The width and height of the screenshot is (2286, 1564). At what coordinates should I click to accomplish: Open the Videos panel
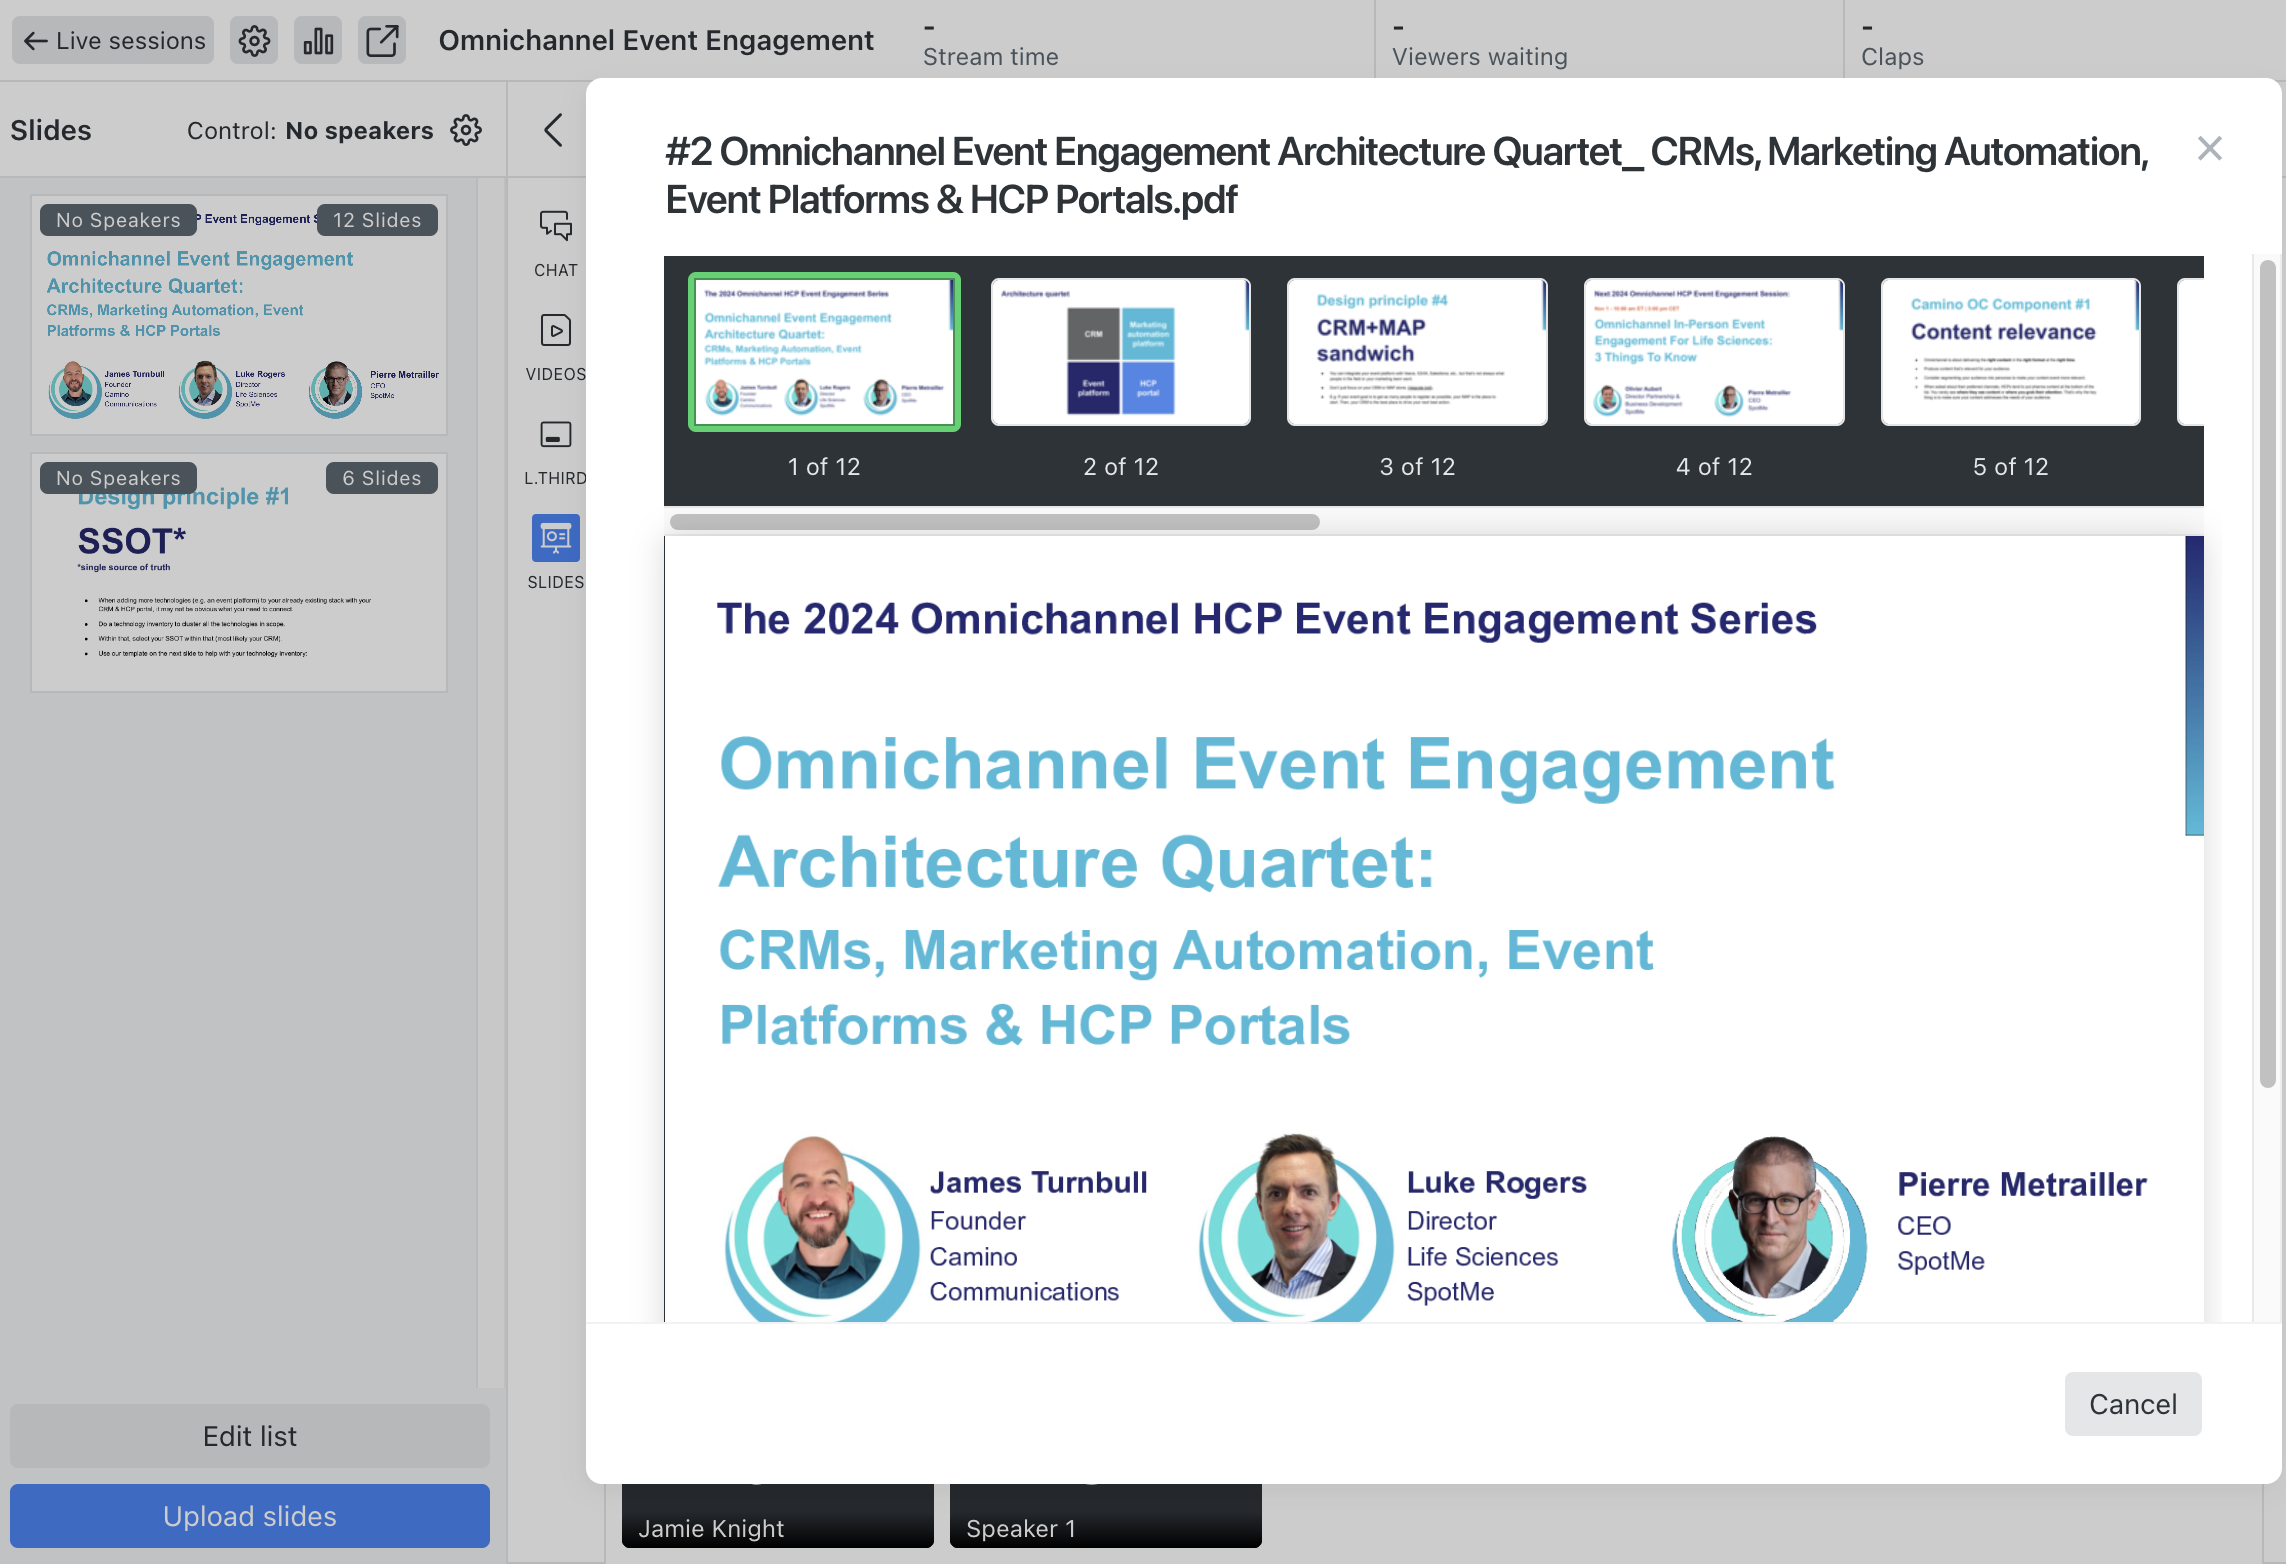[x=556, y=347]
